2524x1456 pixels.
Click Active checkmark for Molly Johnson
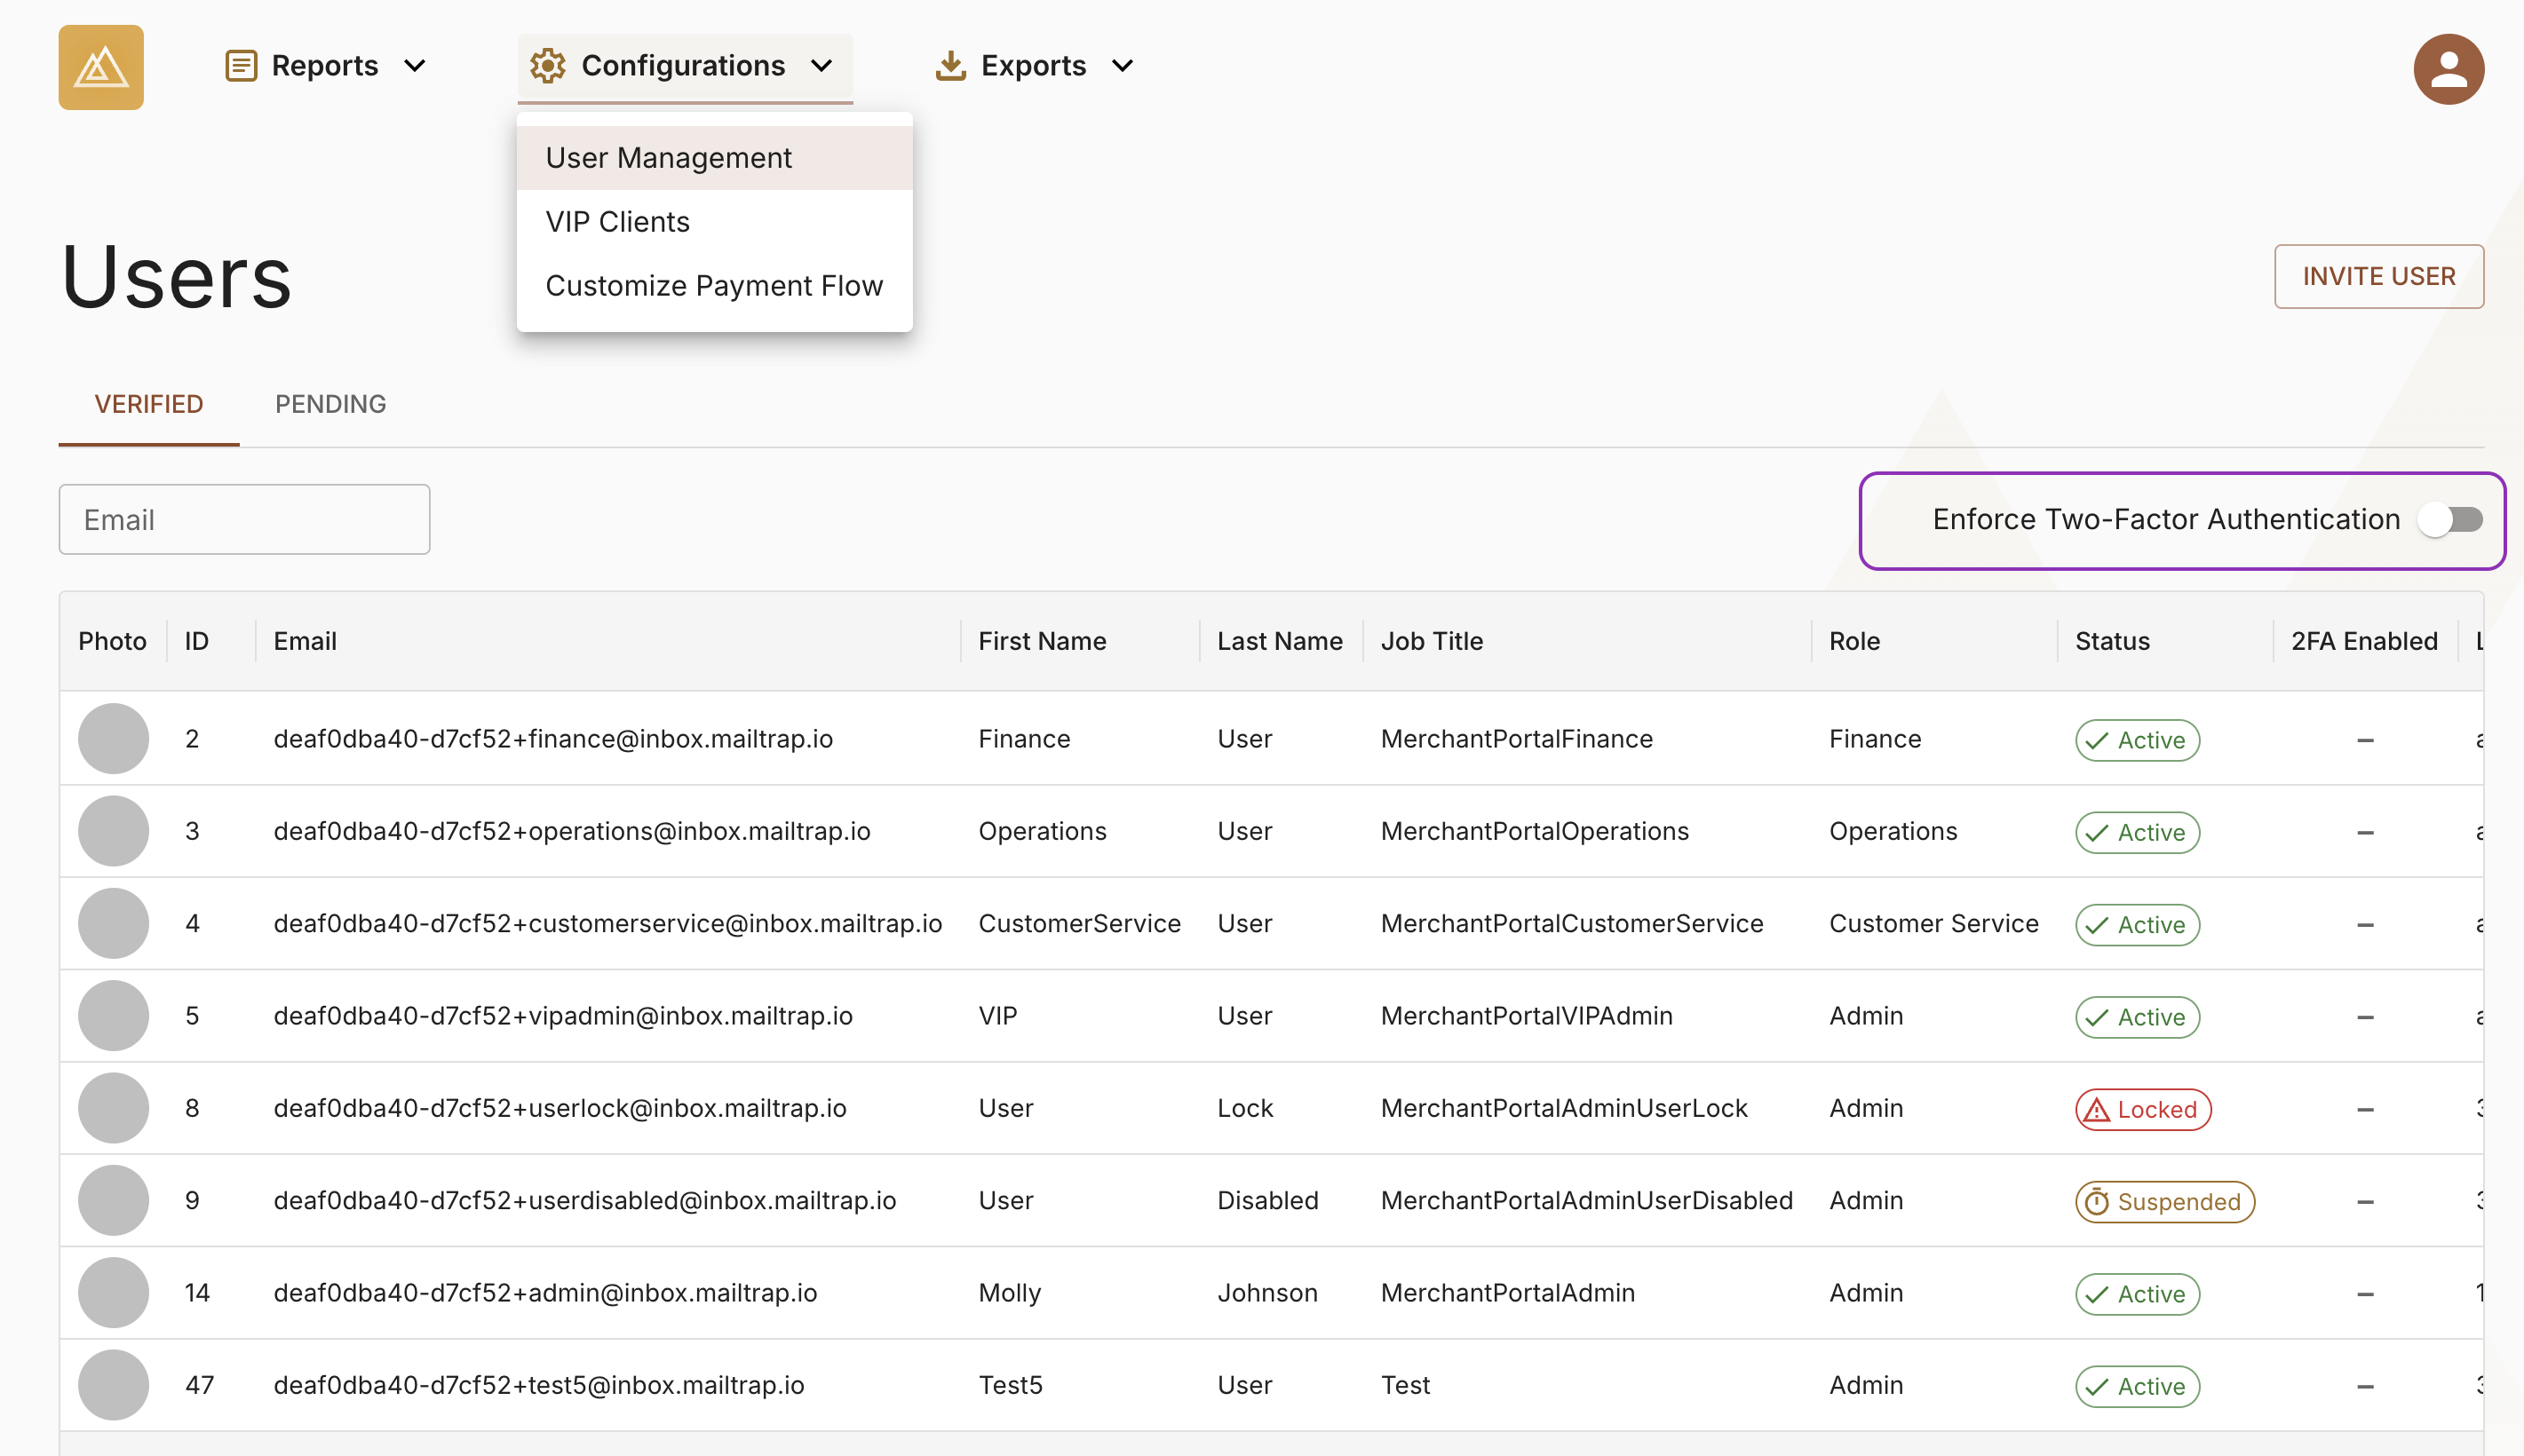pyautogui.click(x=2097, y=1294)
